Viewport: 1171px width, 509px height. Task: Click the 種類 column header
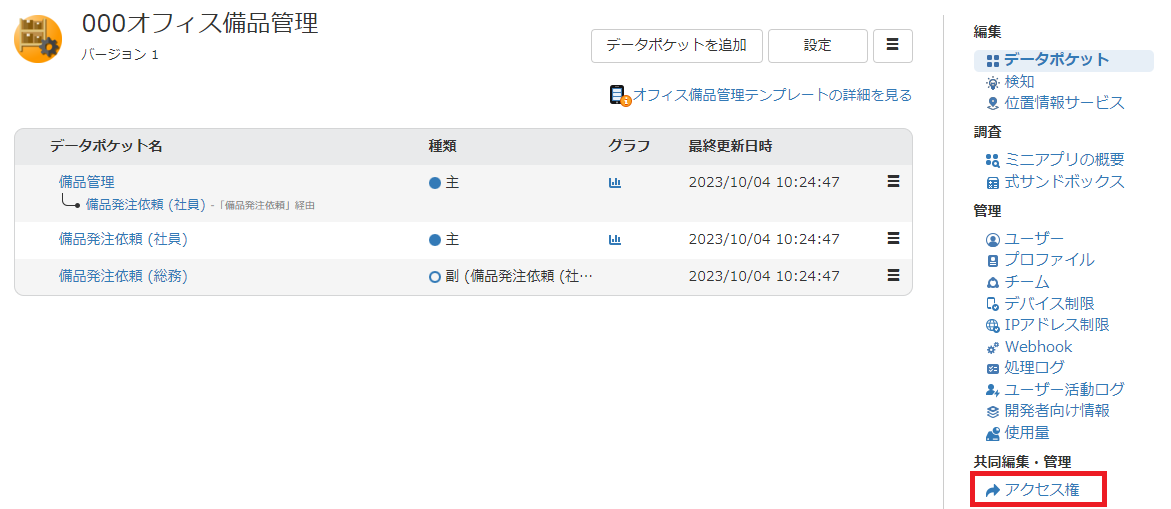click(x=442, y=146)
